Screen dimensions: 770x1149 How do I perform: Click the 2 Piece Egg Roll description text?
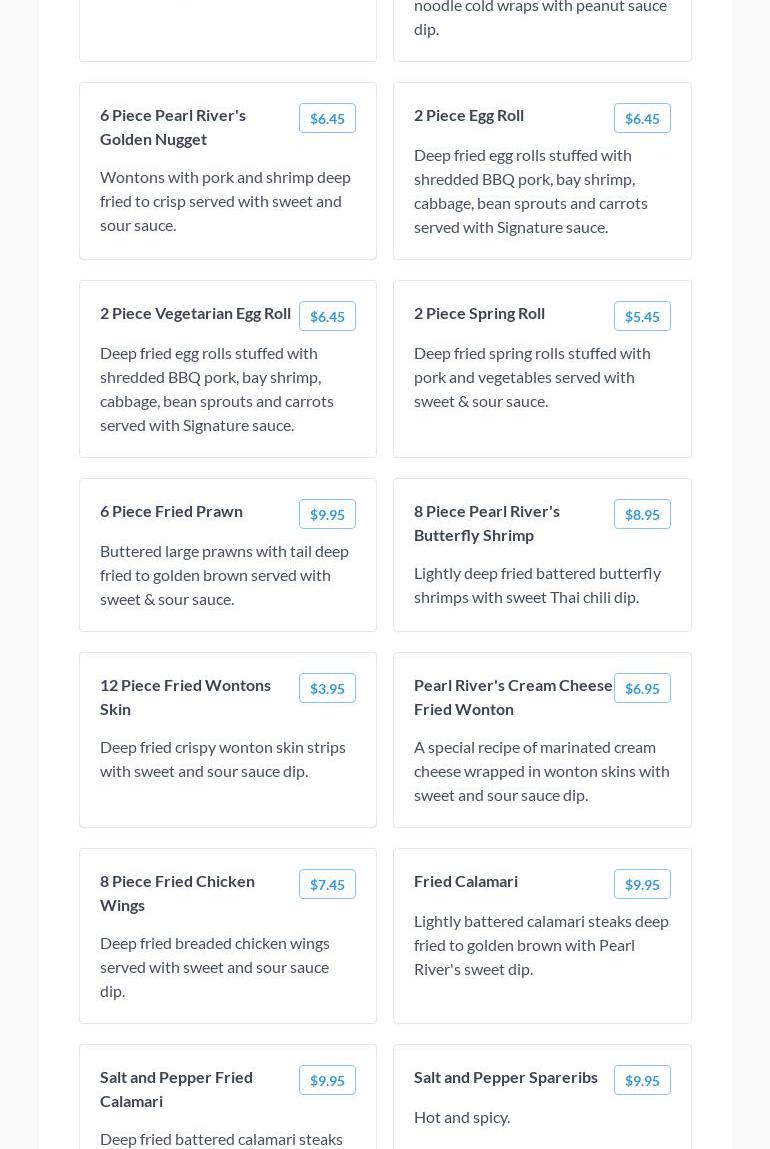[531, 191]
